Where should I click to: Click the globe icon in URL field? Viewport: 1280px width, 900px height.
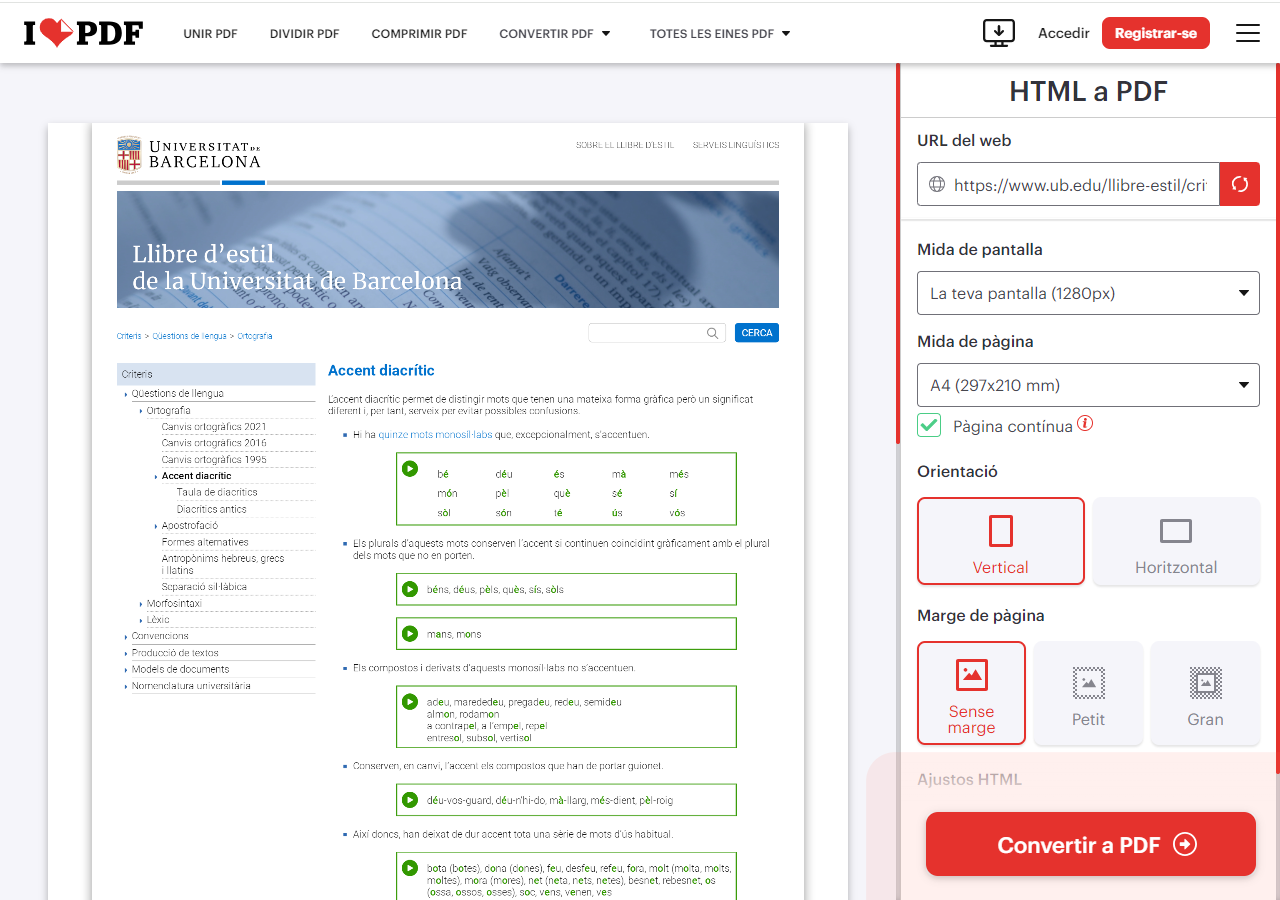pos(937,185)
